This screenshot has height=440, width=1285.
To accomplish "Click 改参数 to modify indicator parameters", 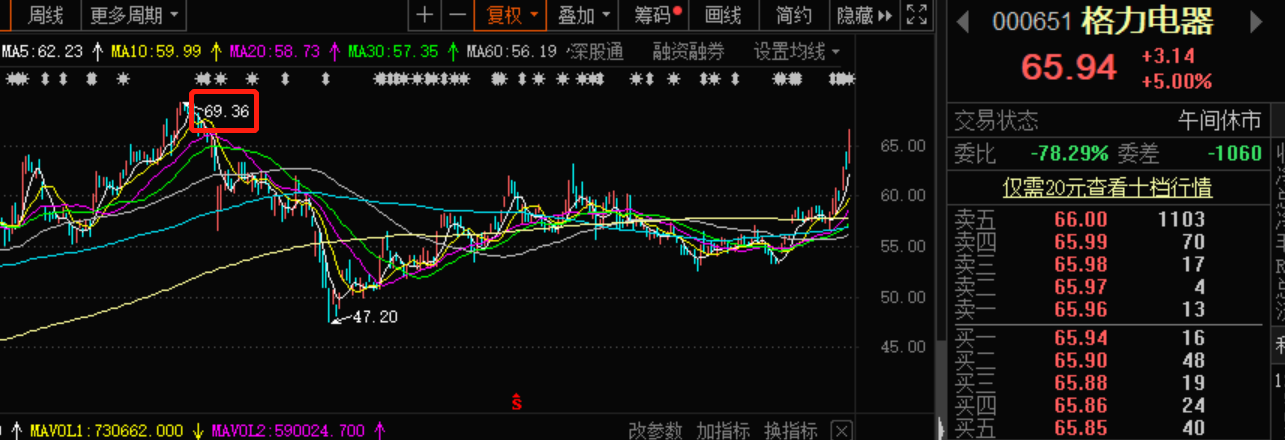I will pos(654,430).
